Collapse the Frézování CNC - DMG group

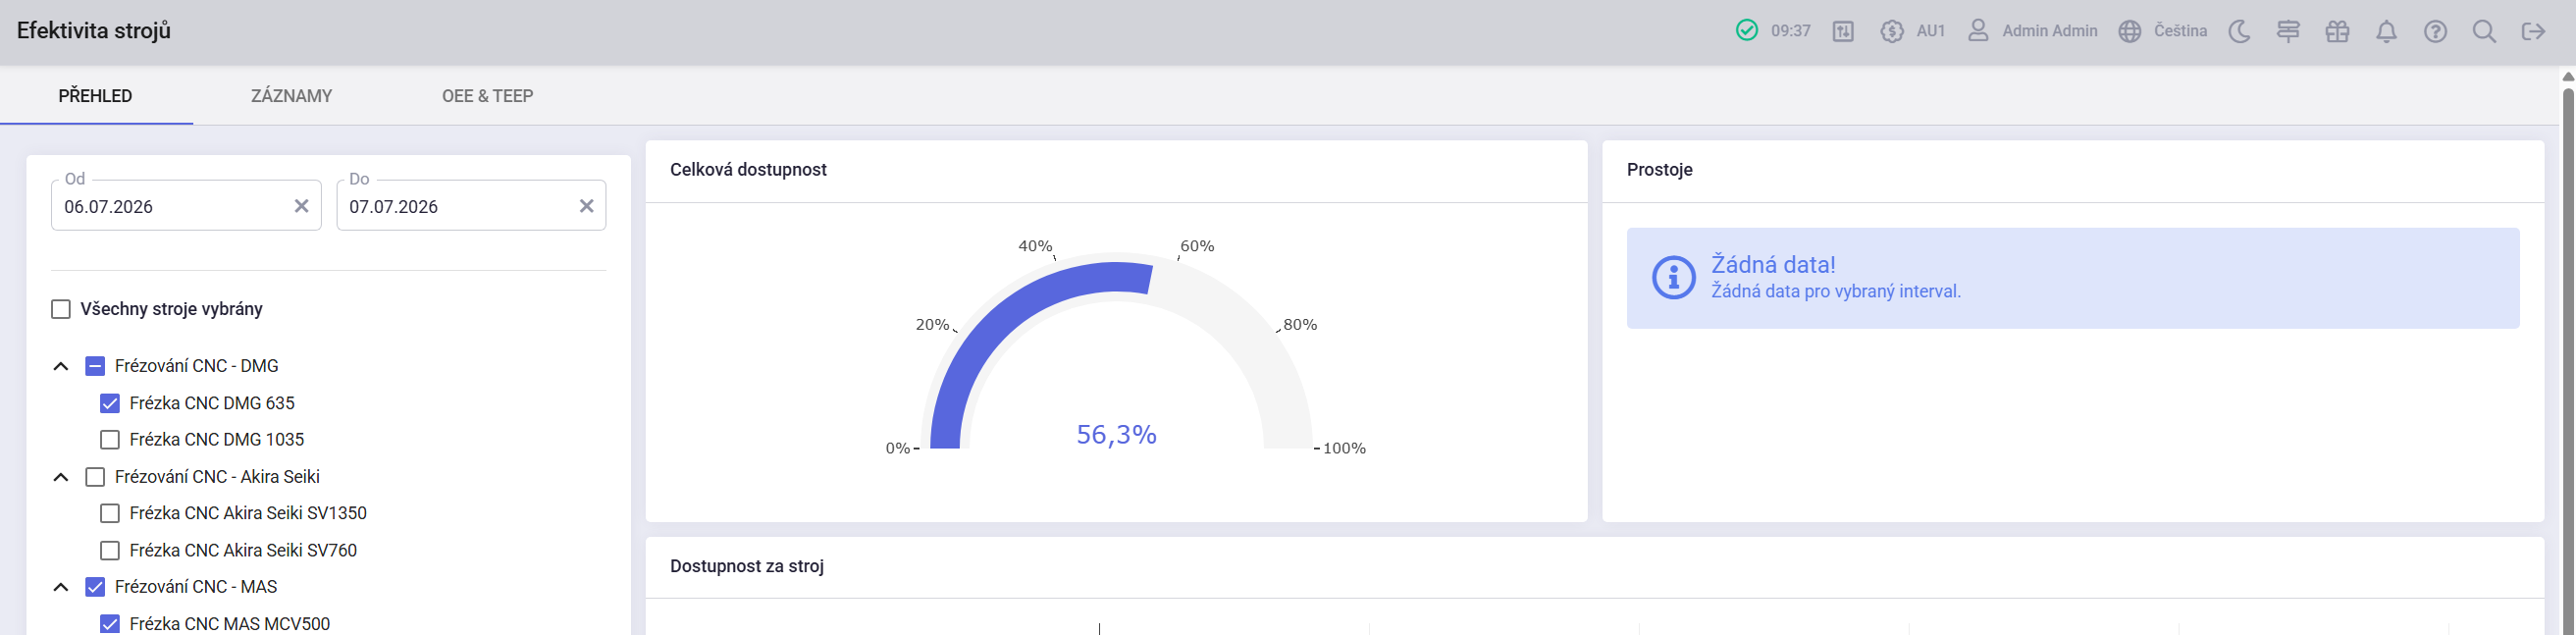[x=61, y=366]
